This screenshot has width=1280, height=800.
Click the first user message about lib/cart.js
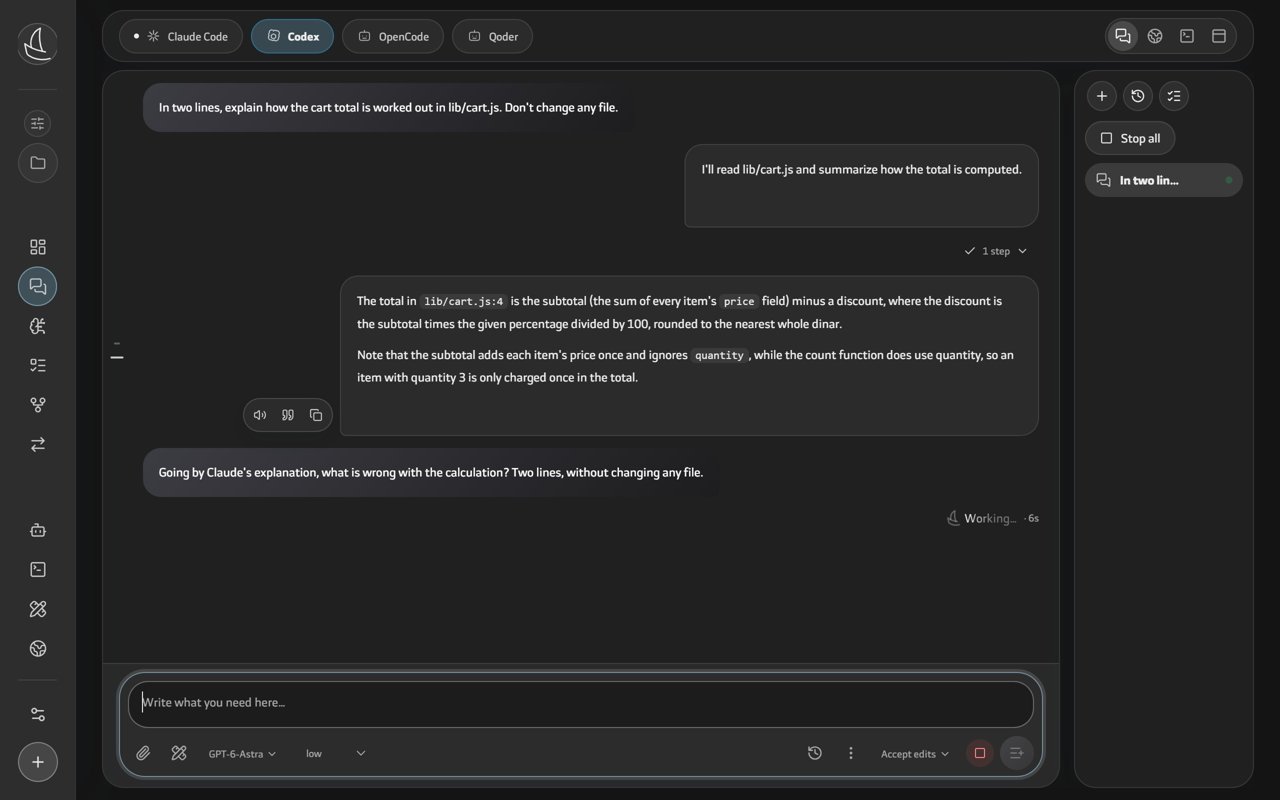pos(389,107)
